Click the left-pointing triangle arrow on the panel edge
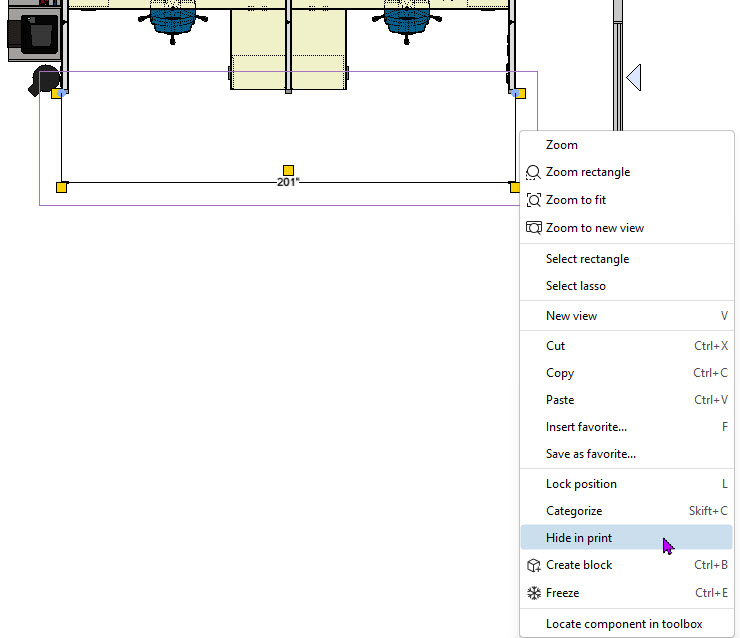This screenshot has height=638, width=740. [634, 77]
